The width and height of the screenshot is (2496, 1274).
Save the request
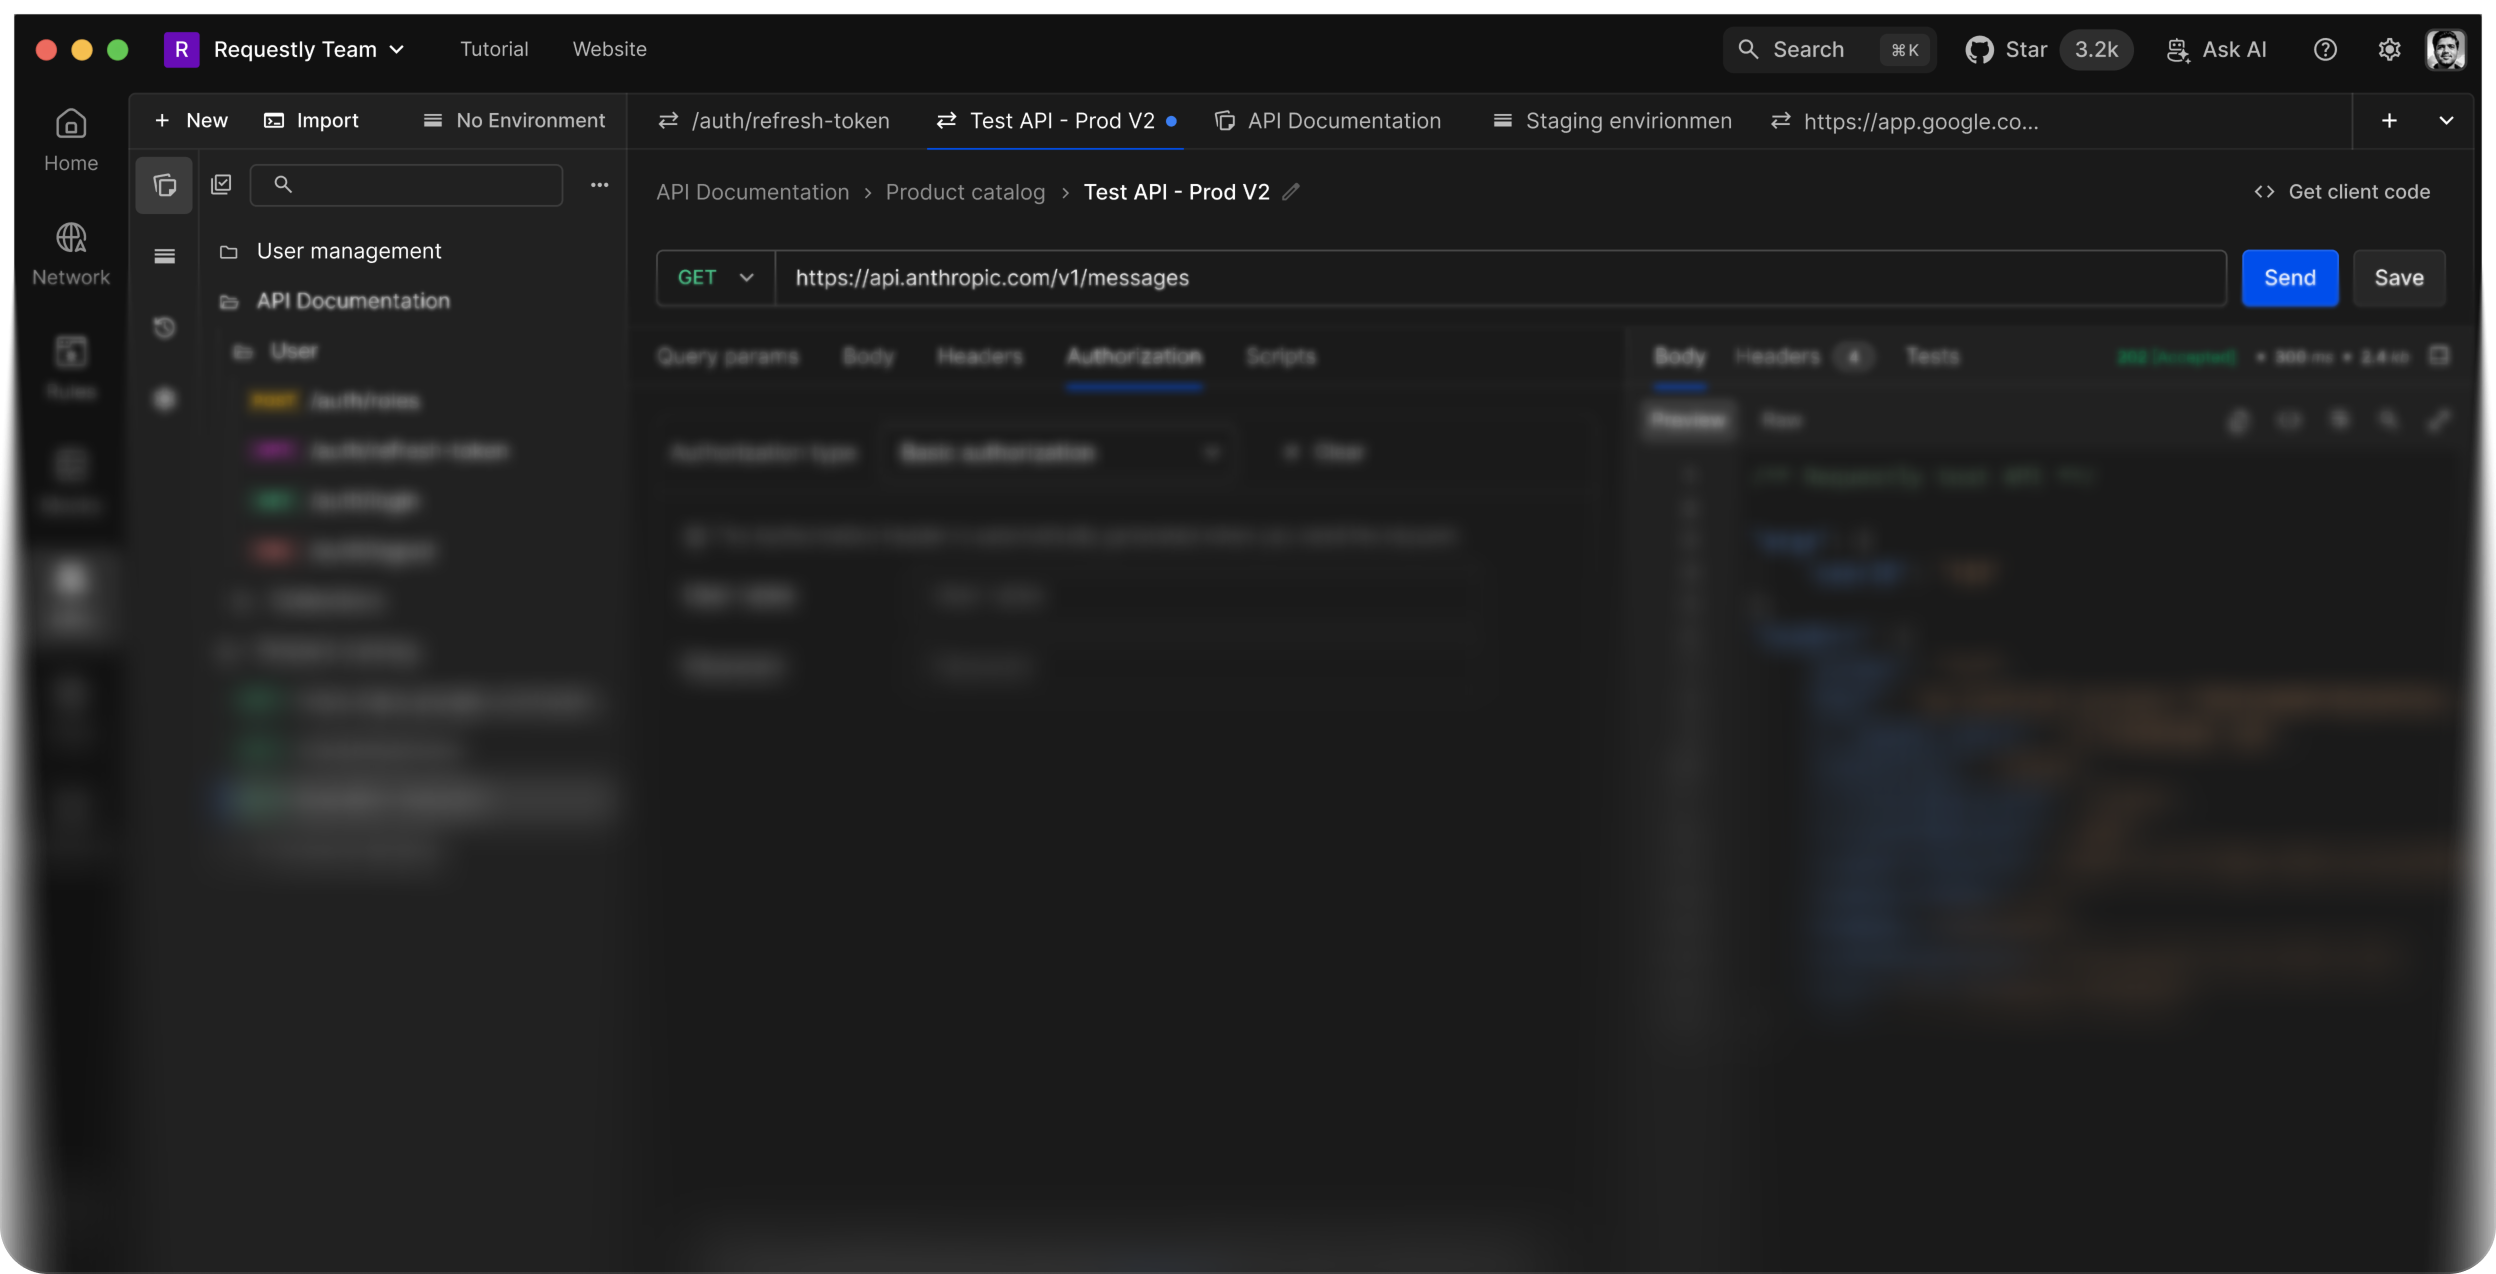[x=2399, y=277]
